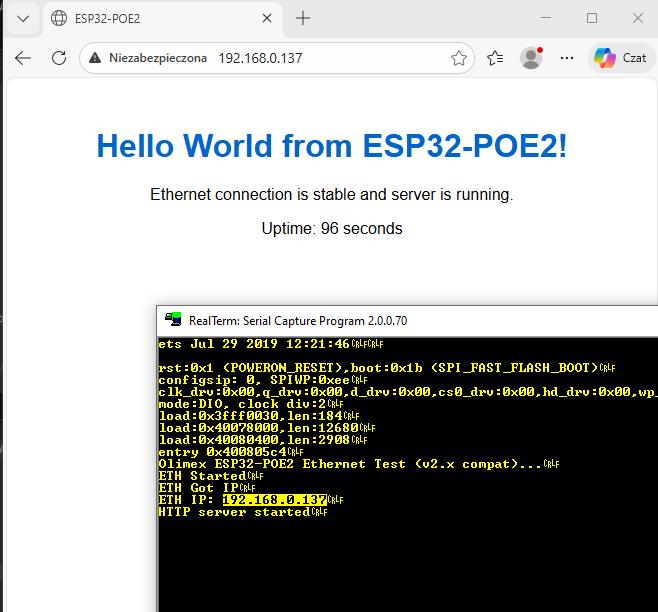Click the not-secure warning triangle icon
This screenshot has height=612, width=658.
coord(95,58)
